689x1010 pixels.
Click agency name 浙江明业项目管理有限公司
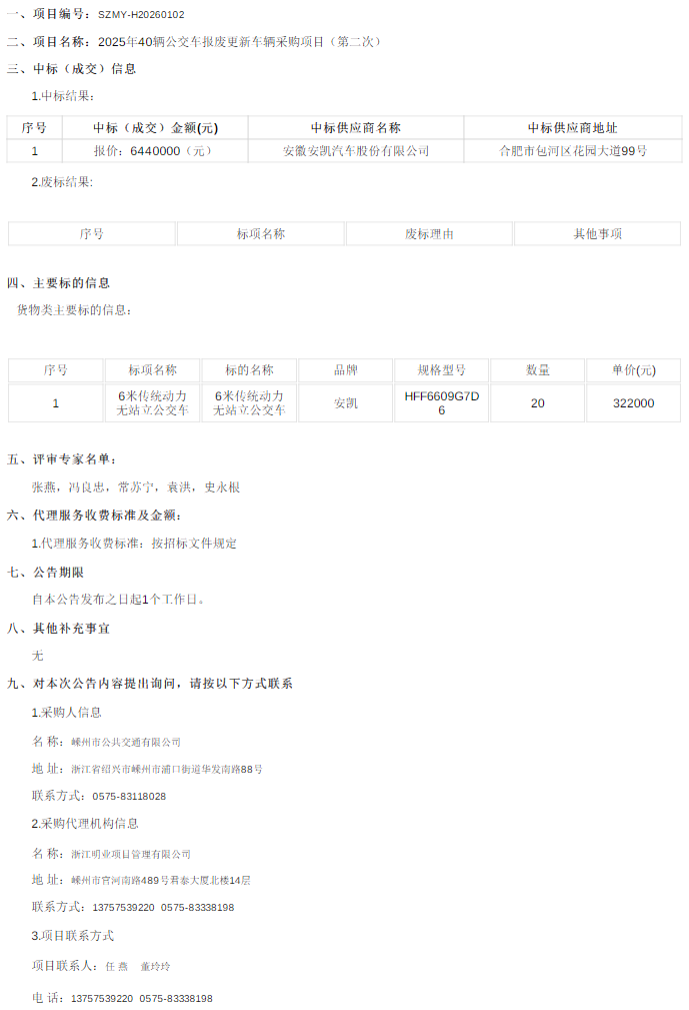coord(130,854)
